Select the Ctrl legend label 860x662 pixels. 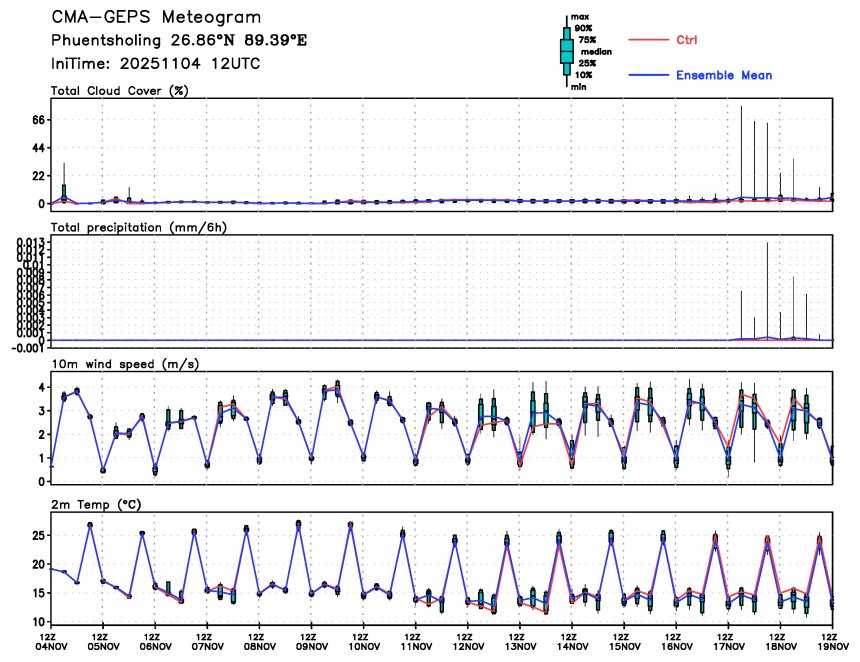[x=687, y=40]
